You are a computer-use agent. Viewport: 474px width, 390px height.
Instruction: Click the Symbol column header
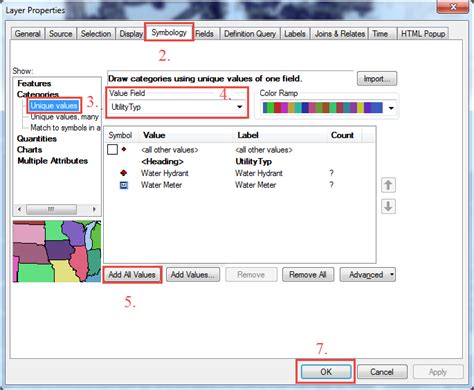point(120,135)
